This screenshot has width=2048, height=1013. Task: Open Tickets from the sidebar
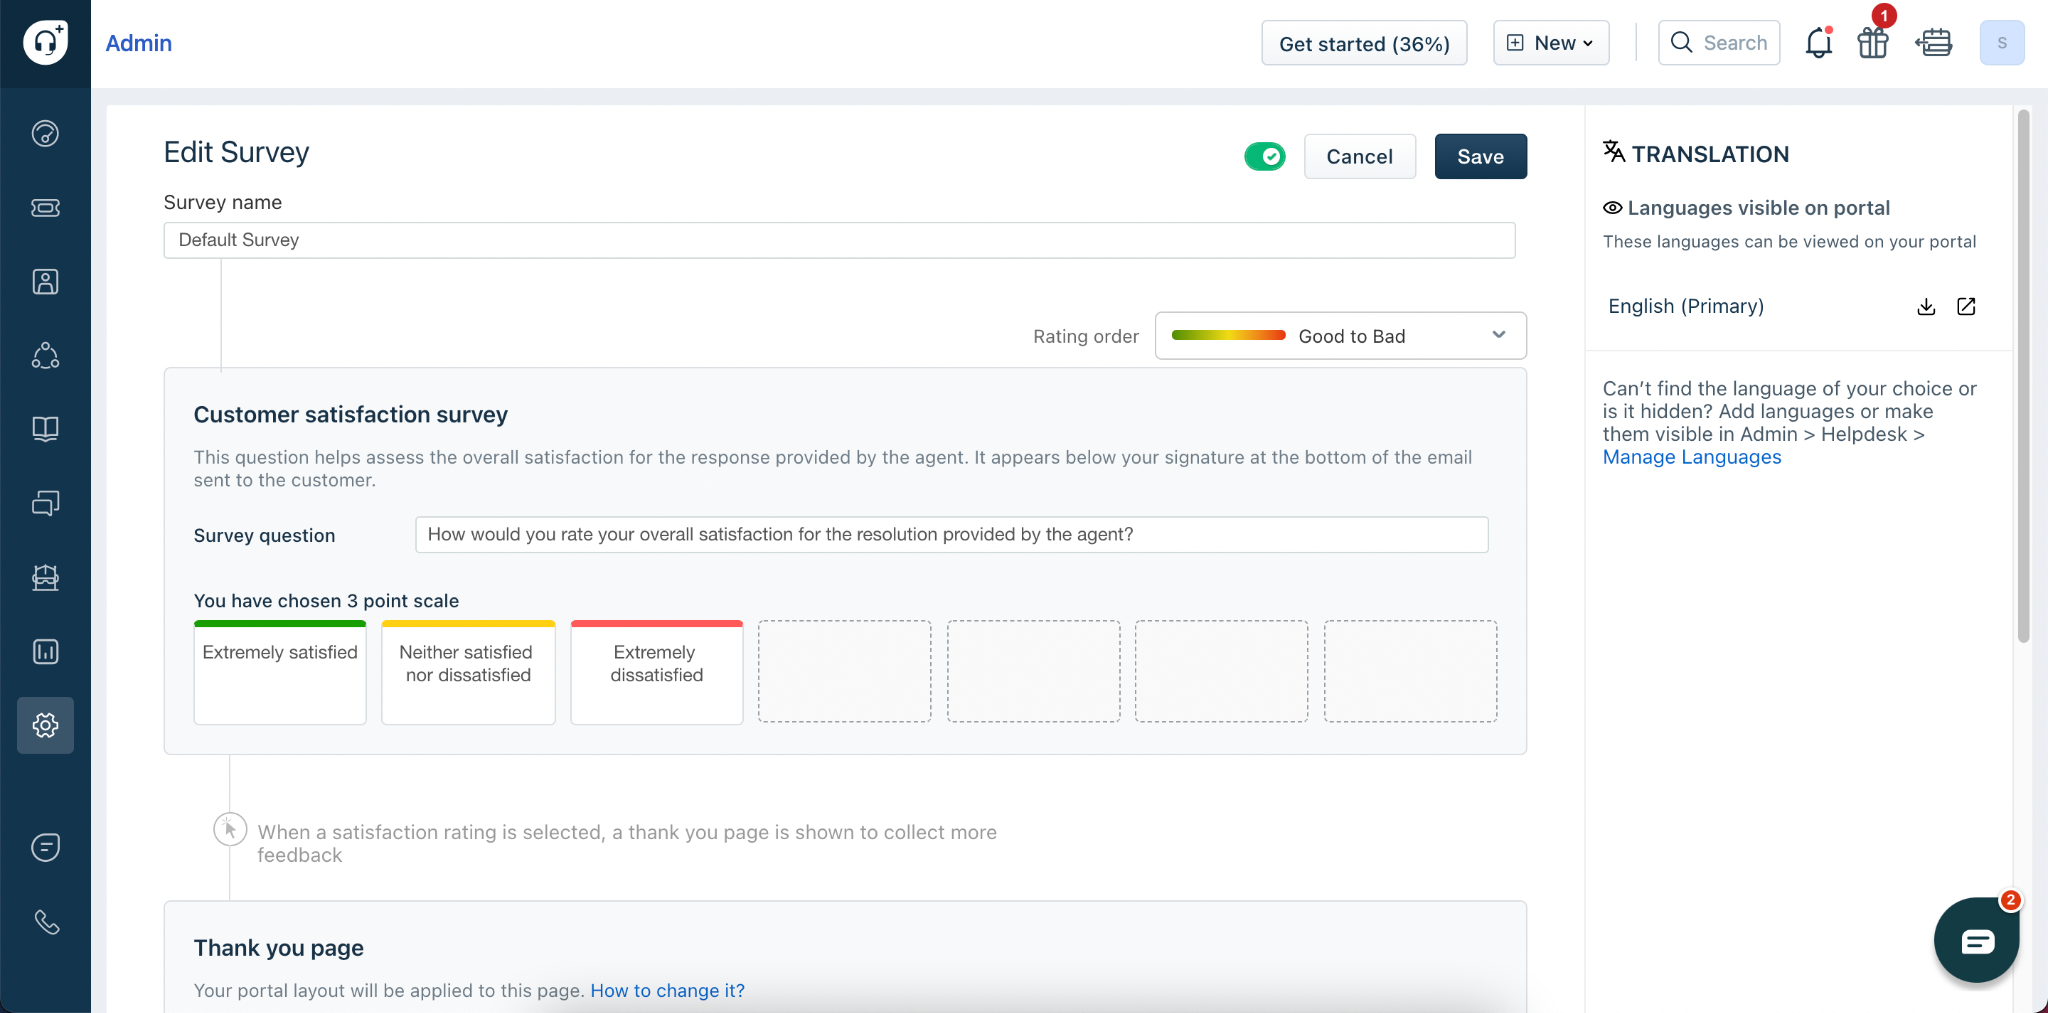[x=45, y=208]
